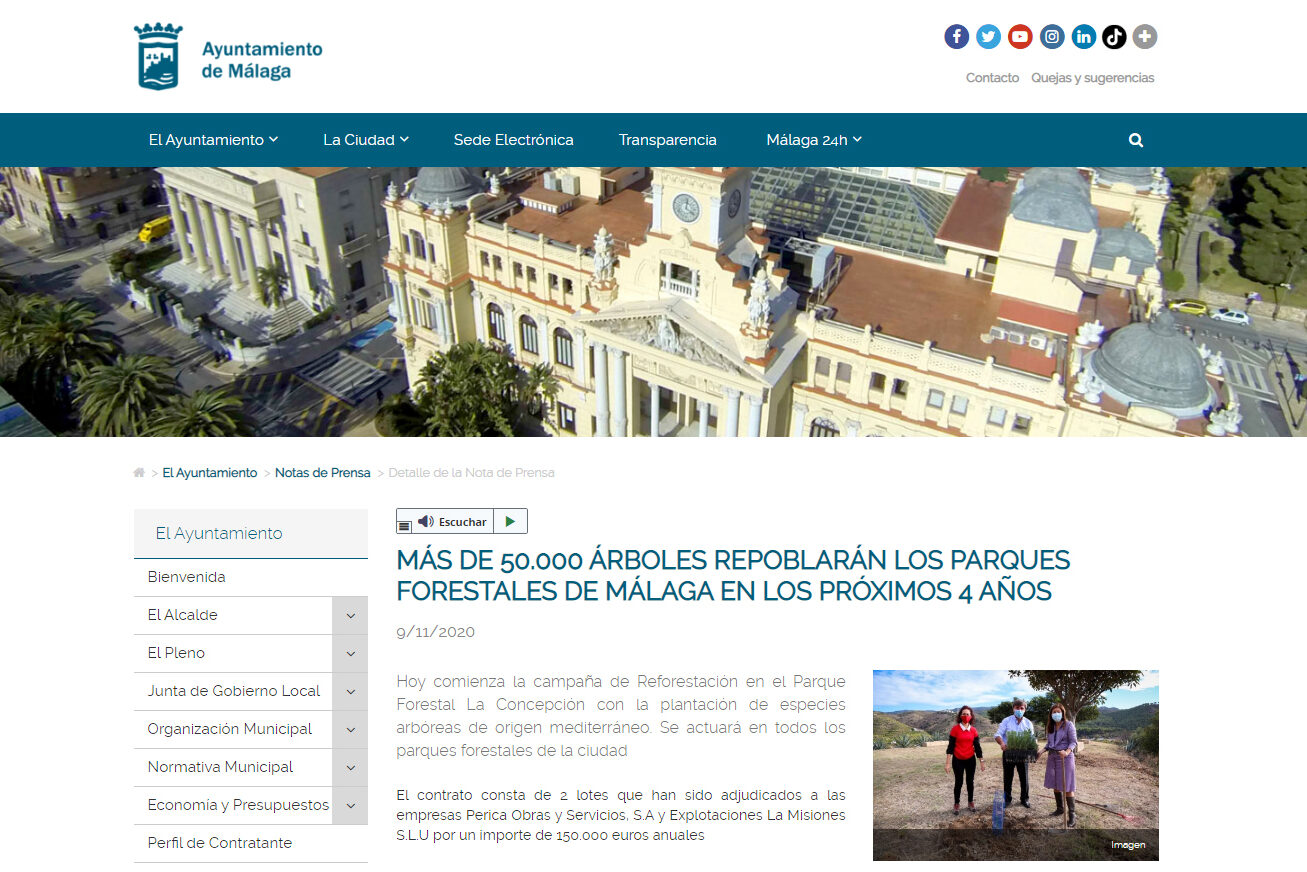Open Transparencia in nav bar

(668, 140)
